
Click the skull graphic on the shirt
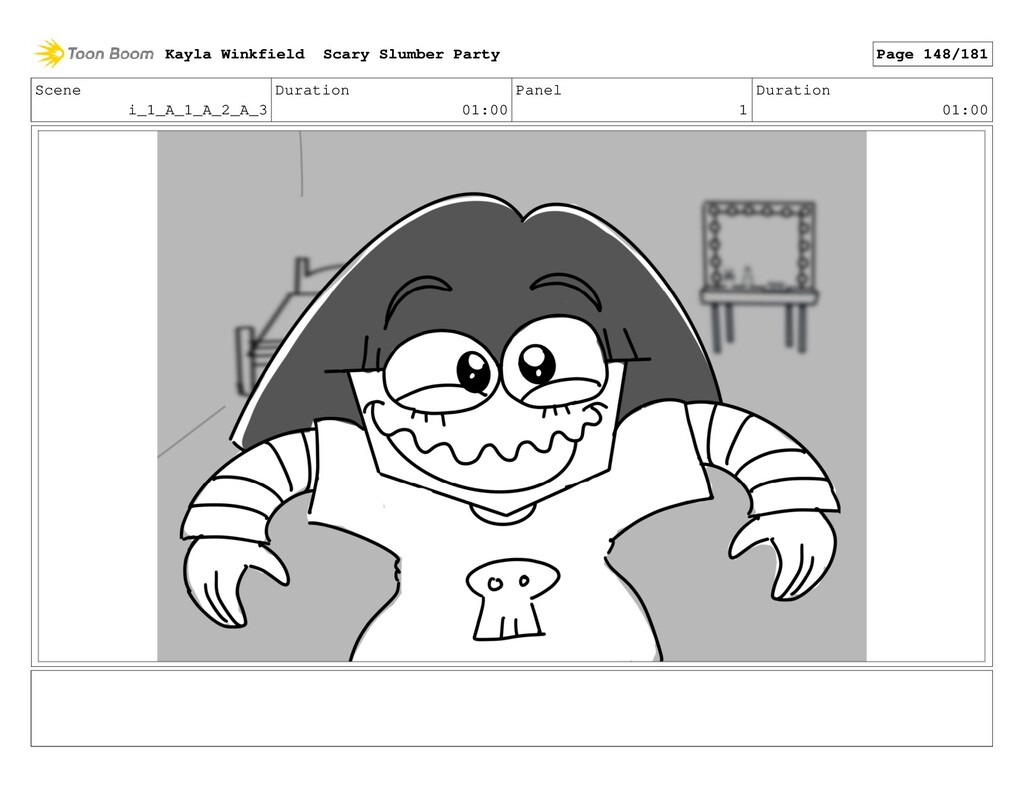click(x=513, y=598)
